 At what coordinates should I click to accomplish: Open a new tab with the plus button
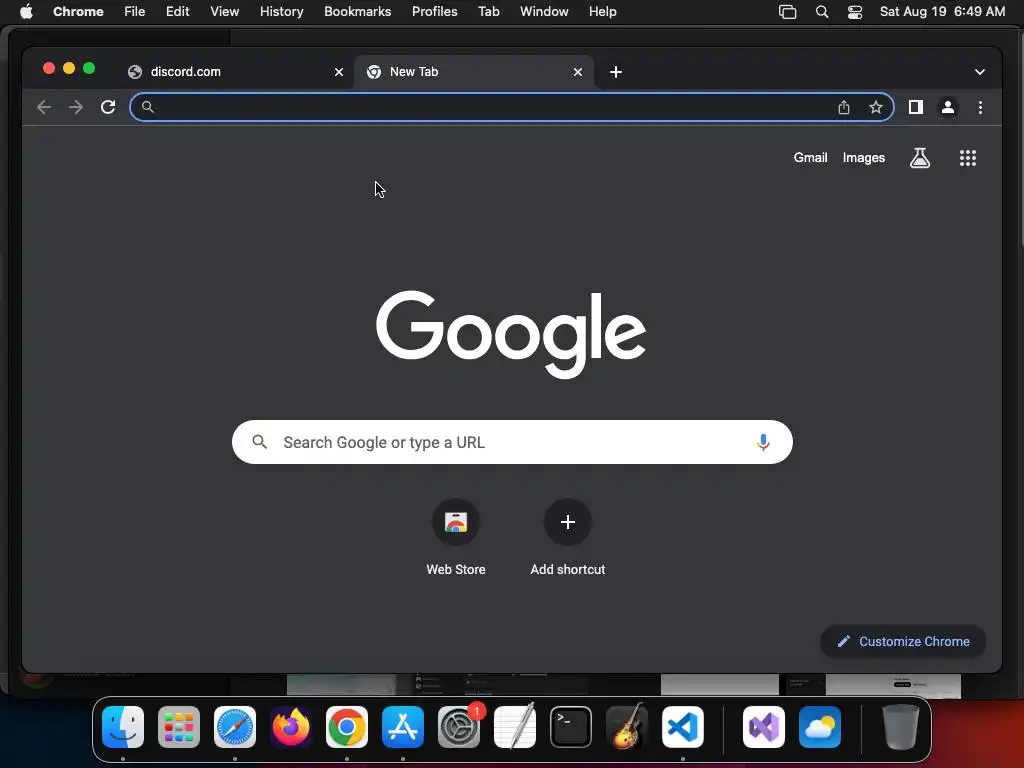[x=615, y=72]
